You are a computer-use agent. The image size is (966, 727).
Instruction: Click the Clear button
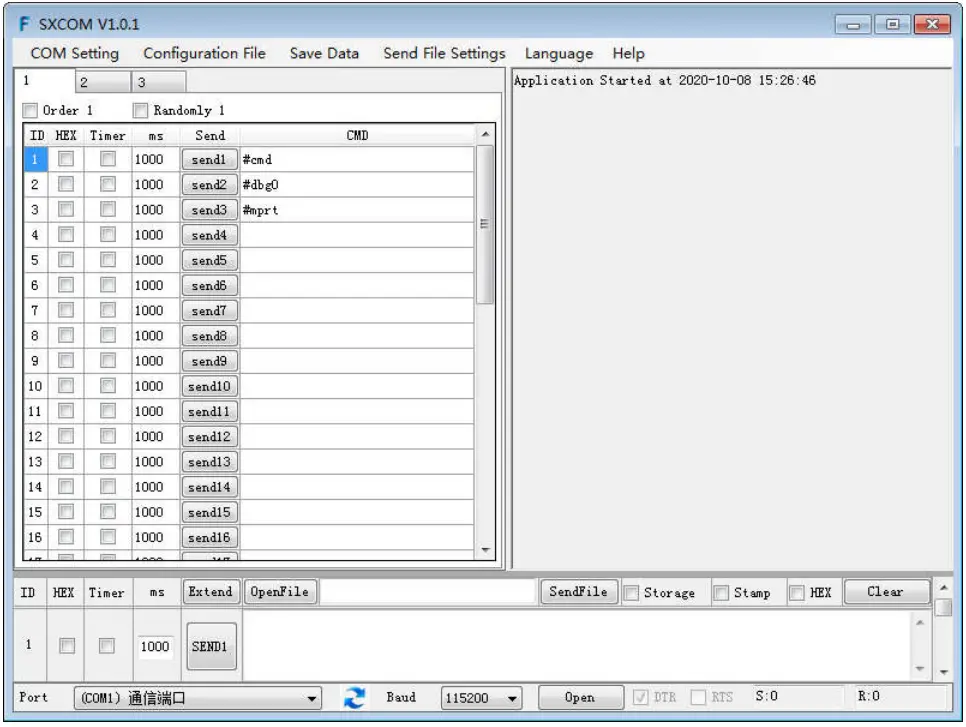coord(884,592)
